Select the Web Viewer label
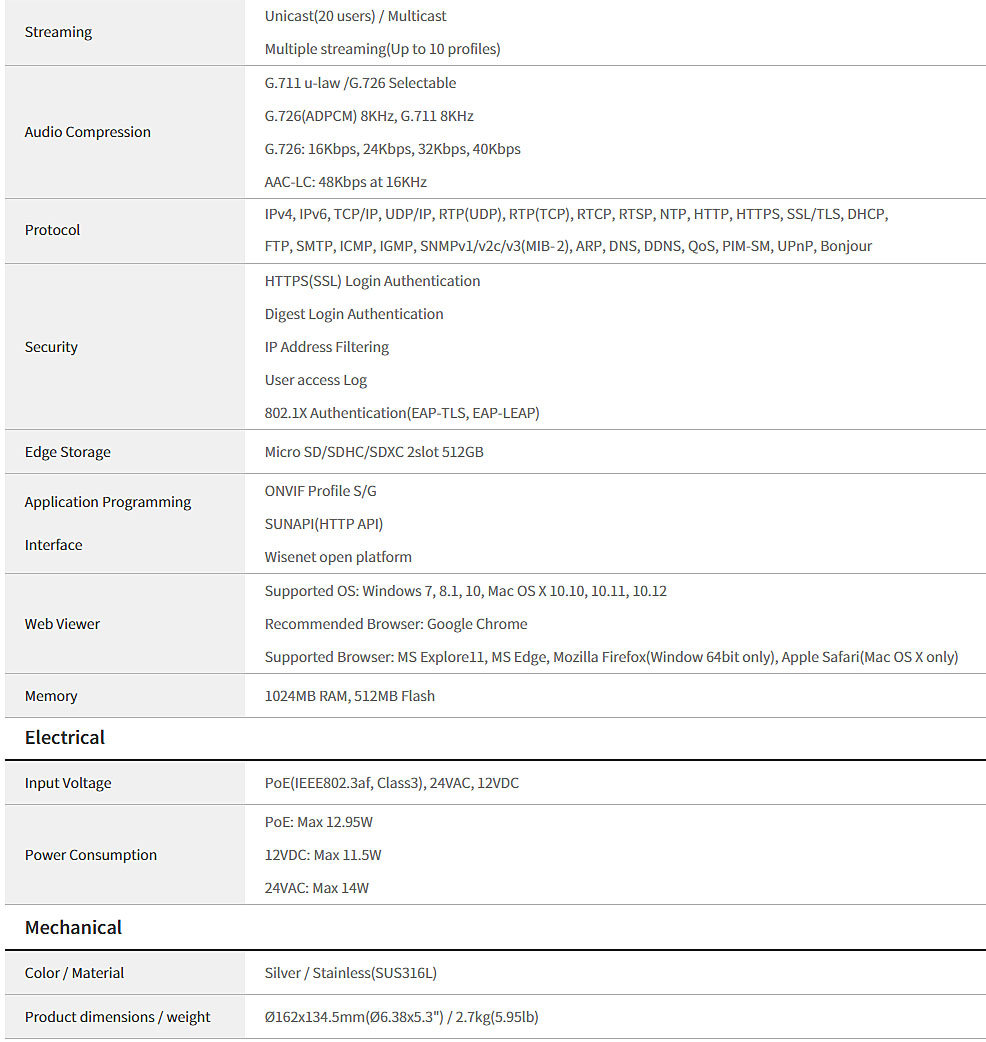The image size is (986, 1042). point(62,624)
